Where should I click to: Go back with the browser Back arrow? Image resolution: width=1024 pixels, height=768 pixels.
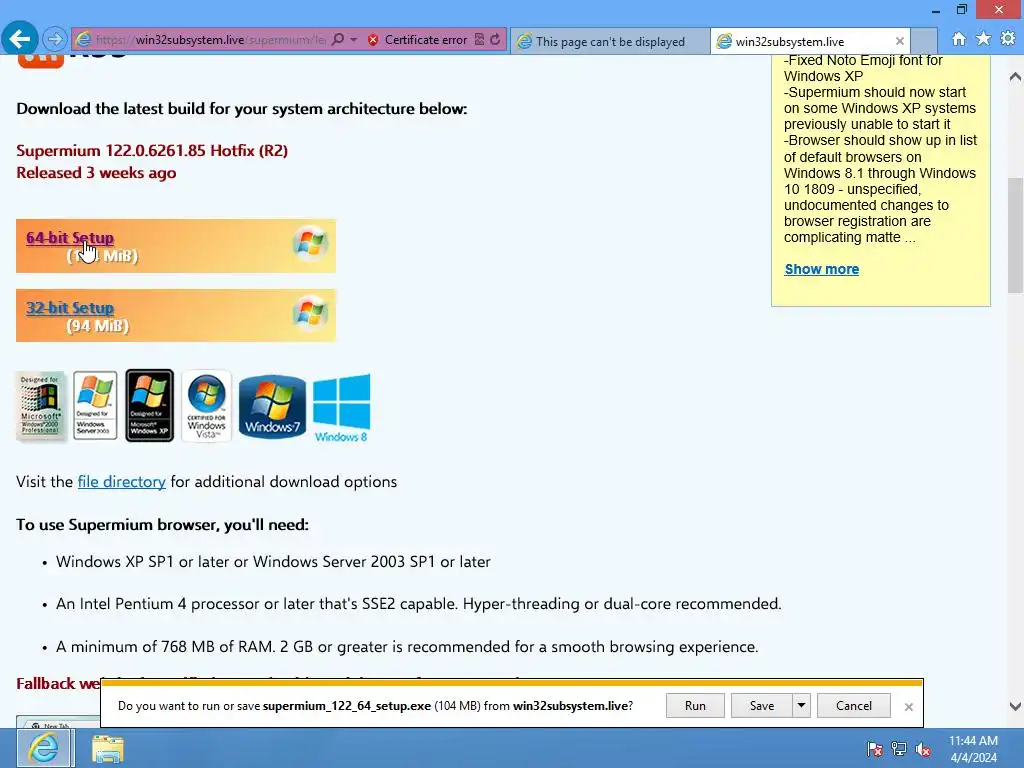(x=20, y=39)
